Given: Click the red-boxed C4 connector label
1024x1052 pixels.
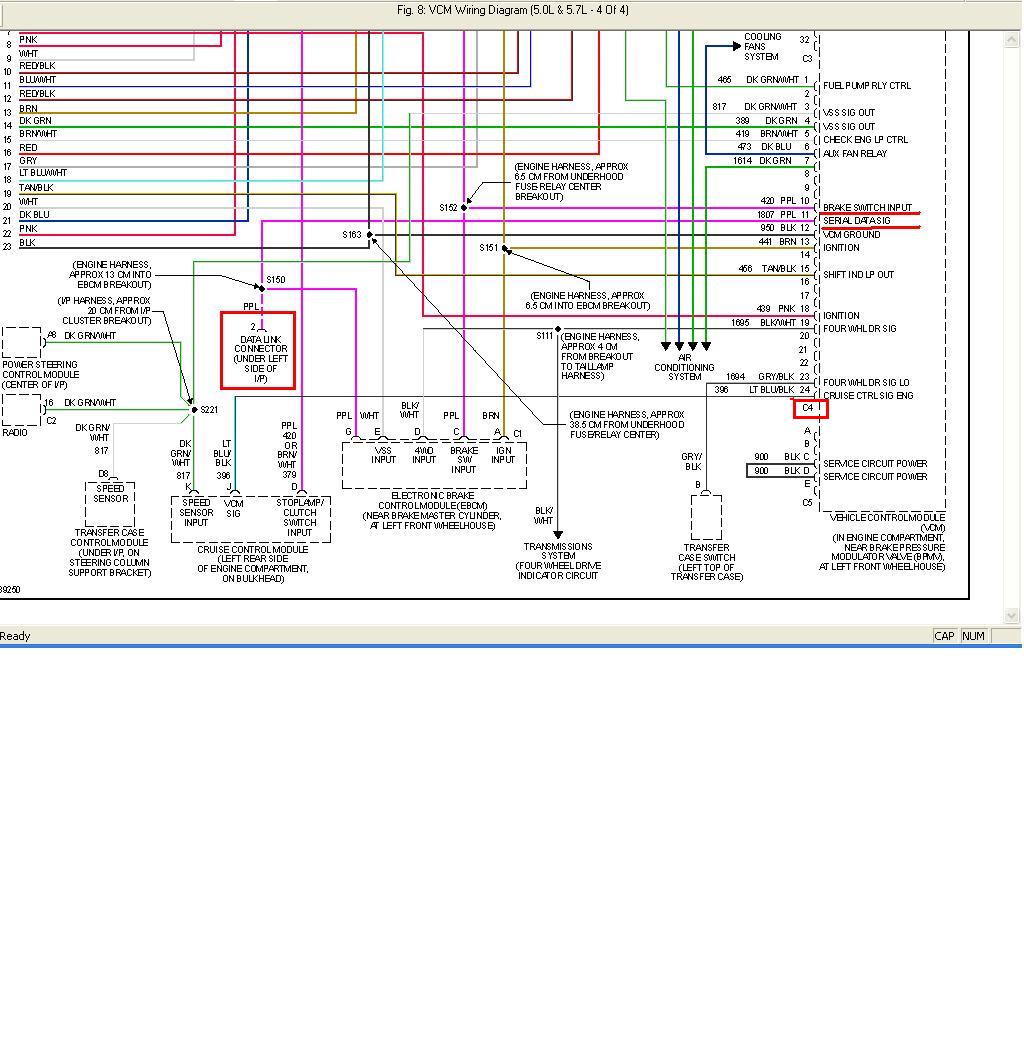Looking at the screenshot, I should [x=810, y=408].
